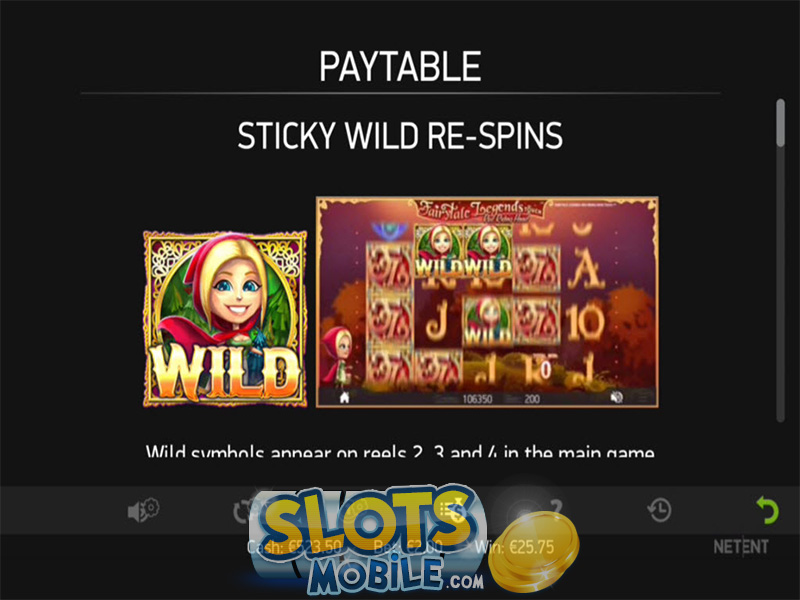Open the sound settings speaker-gear icon
The width and height of the screenshot is (800, 600).
(x=143, y=510)
